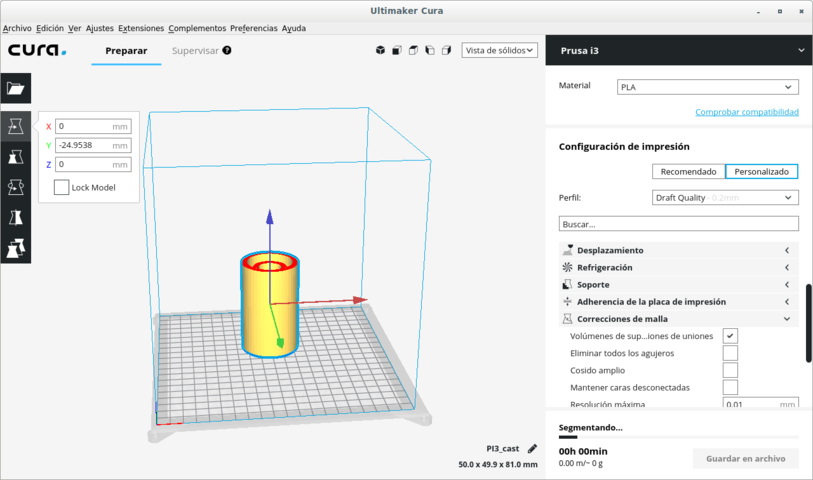Click the Segmentando progress bar
Screen dimensions: 813x480
pyautogui.click(x=679, y=437)
